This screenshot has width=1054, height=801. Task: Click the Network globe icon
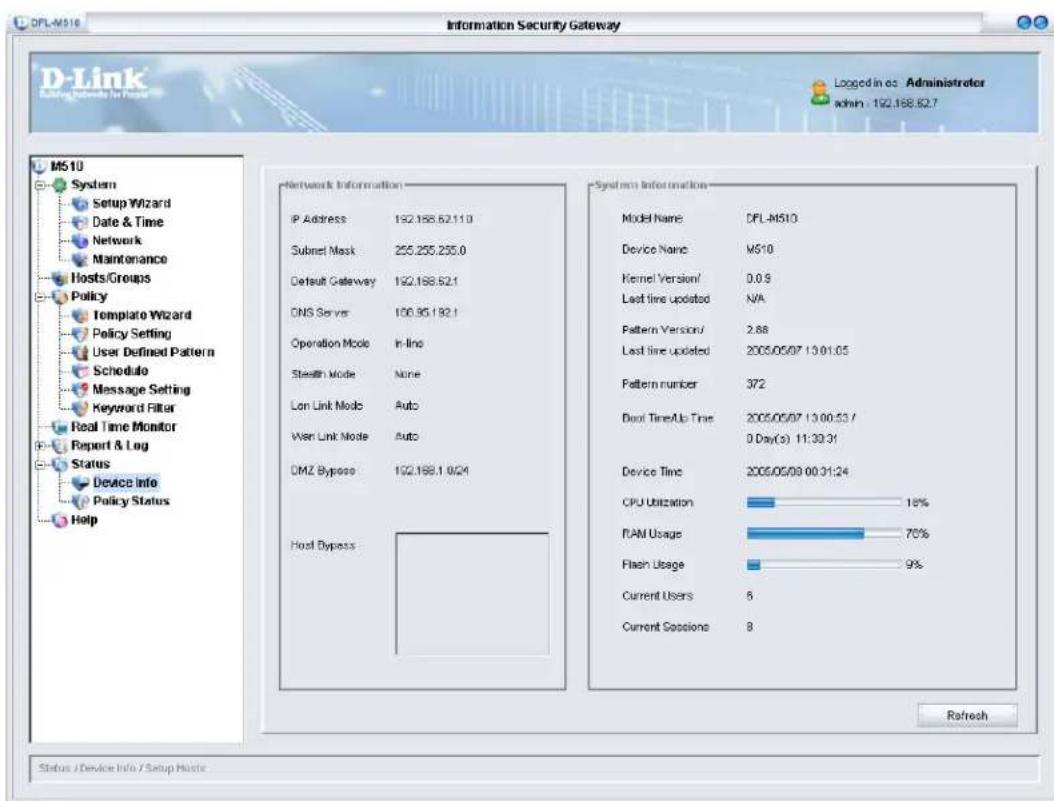click(x=80, y=241)
